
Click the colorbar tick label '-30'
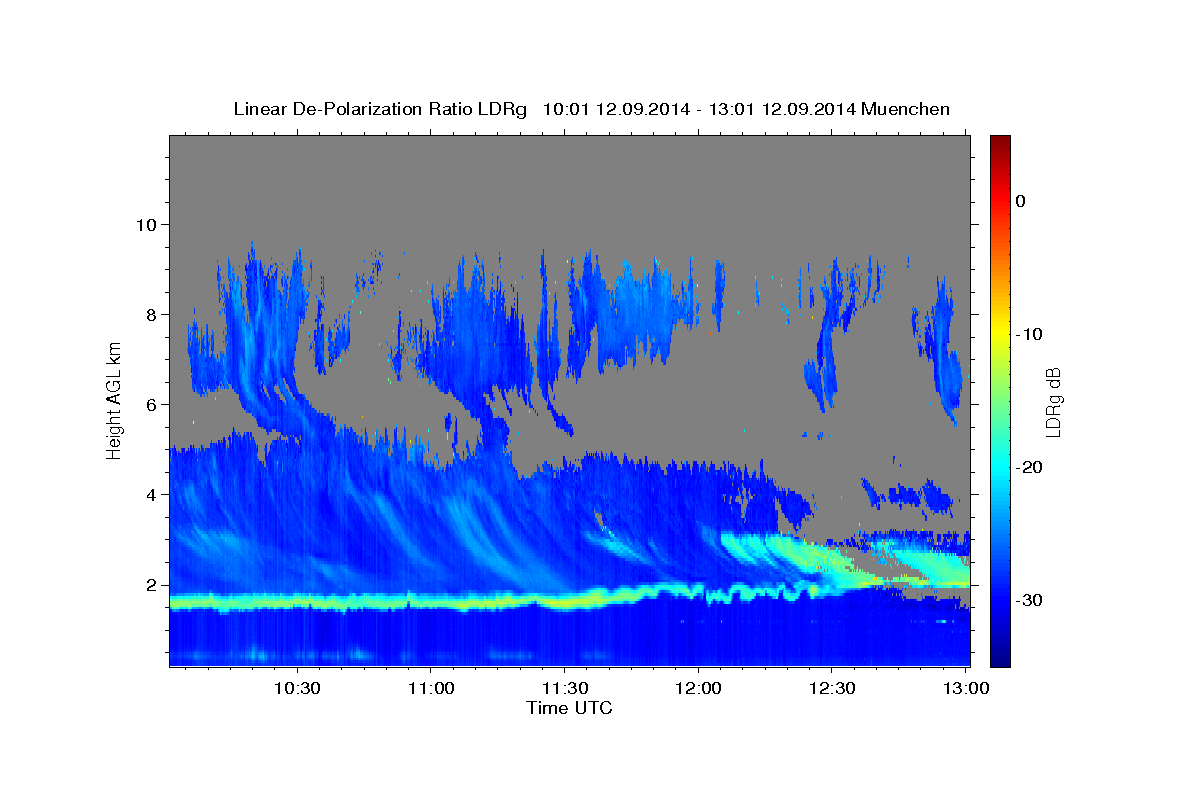click(1029, 600)
